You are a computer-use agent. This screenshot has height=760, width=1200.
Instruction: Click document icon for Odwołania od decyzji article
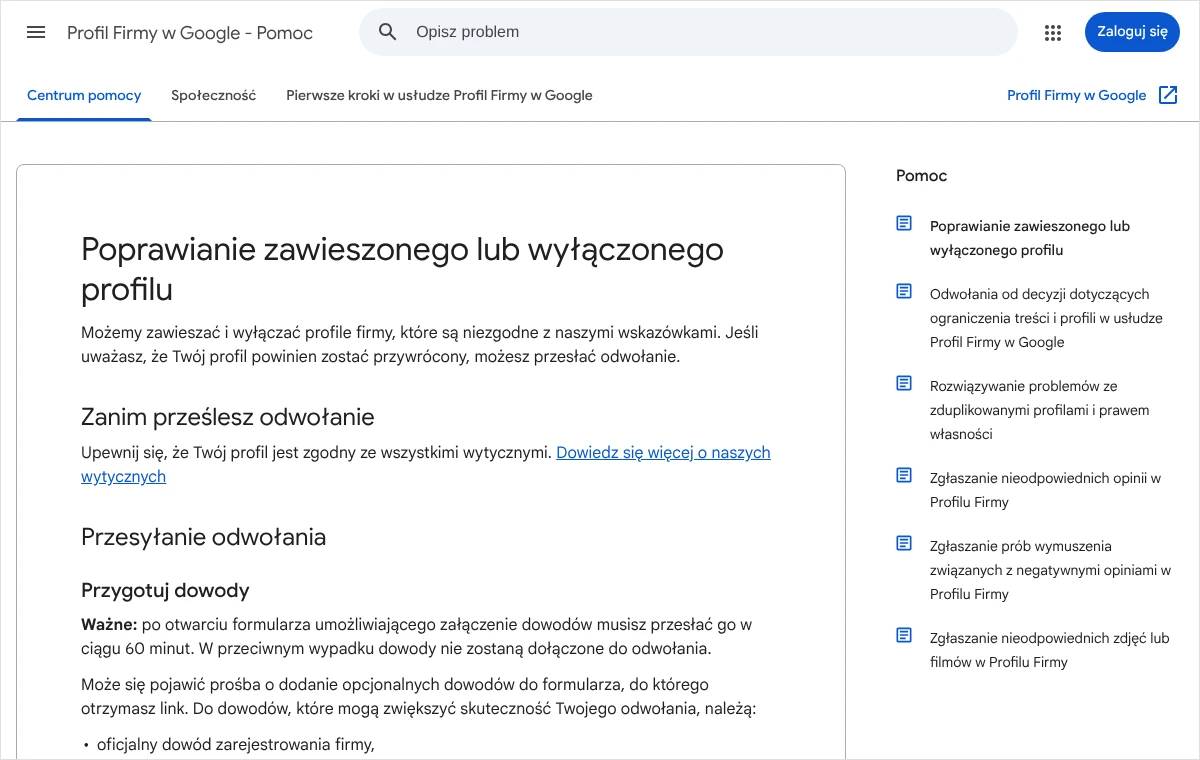[904, 292]
